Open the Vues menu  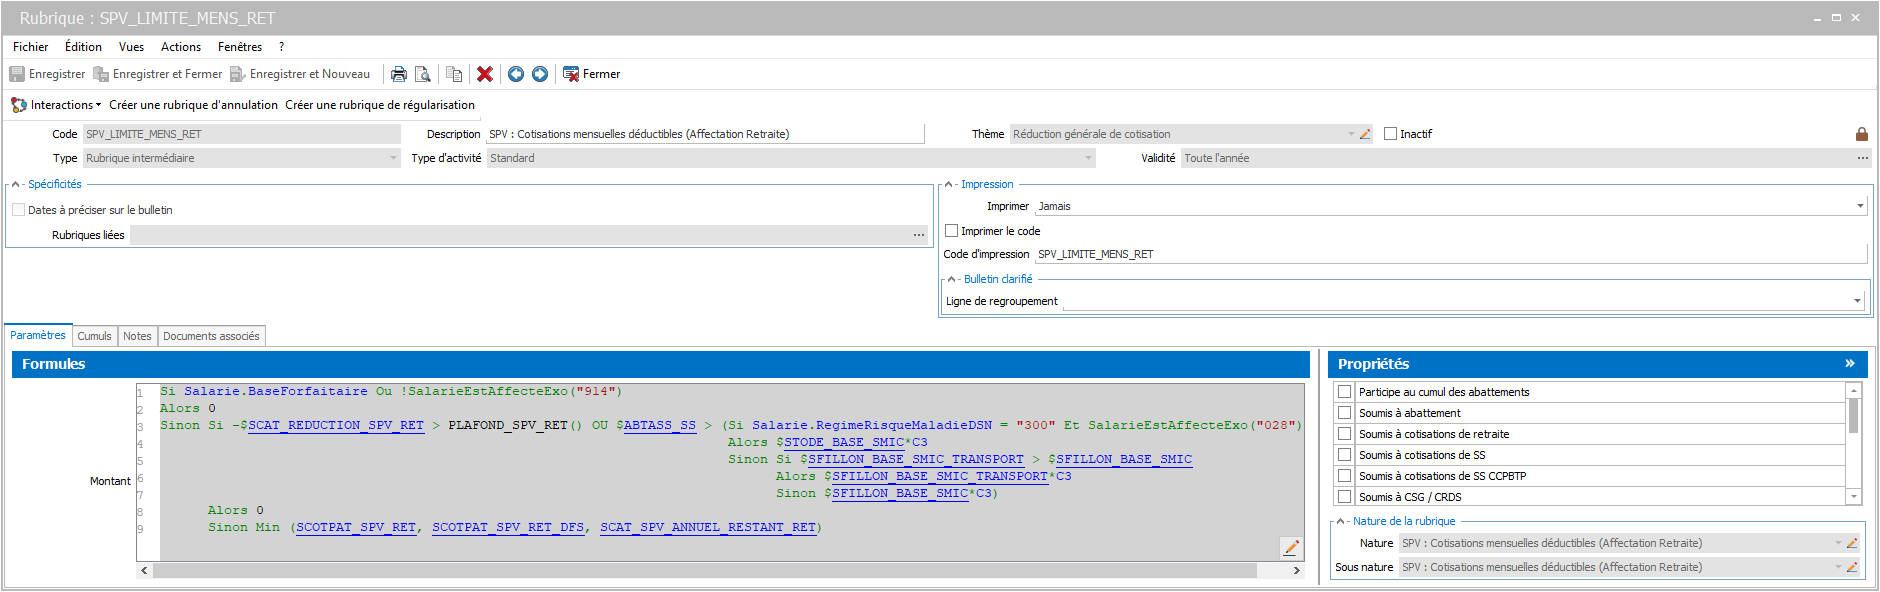coord(131,47)
